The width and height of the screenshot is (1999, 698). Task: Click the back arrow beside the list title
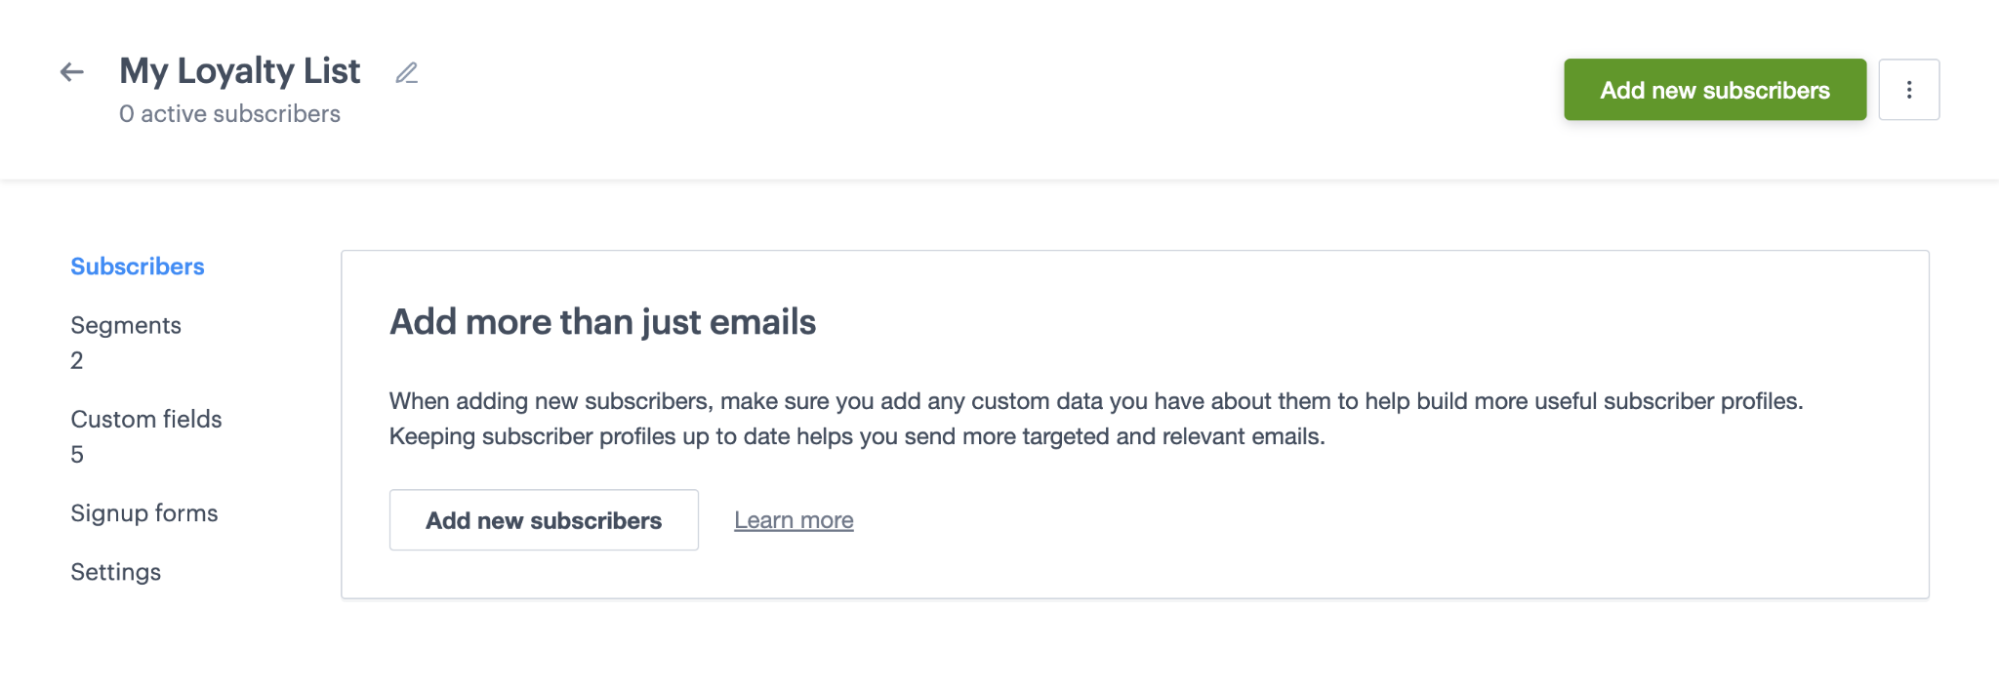[x=71, y=72]
